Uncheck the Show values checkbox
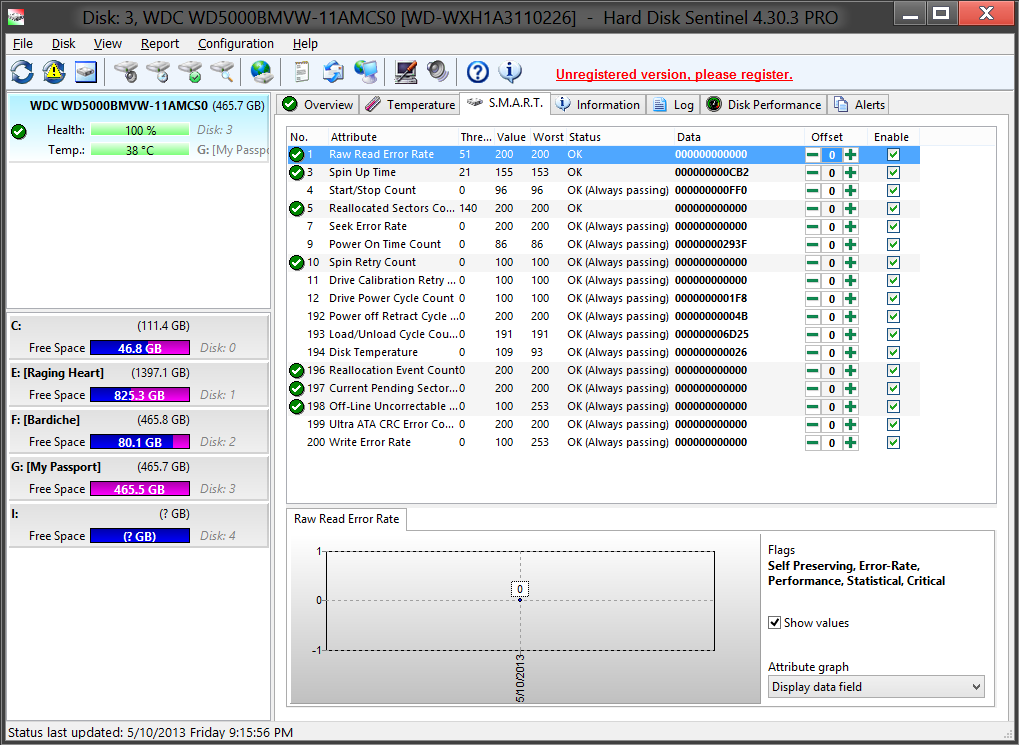Screen dimensions: 1019x745 click(775, 623)
